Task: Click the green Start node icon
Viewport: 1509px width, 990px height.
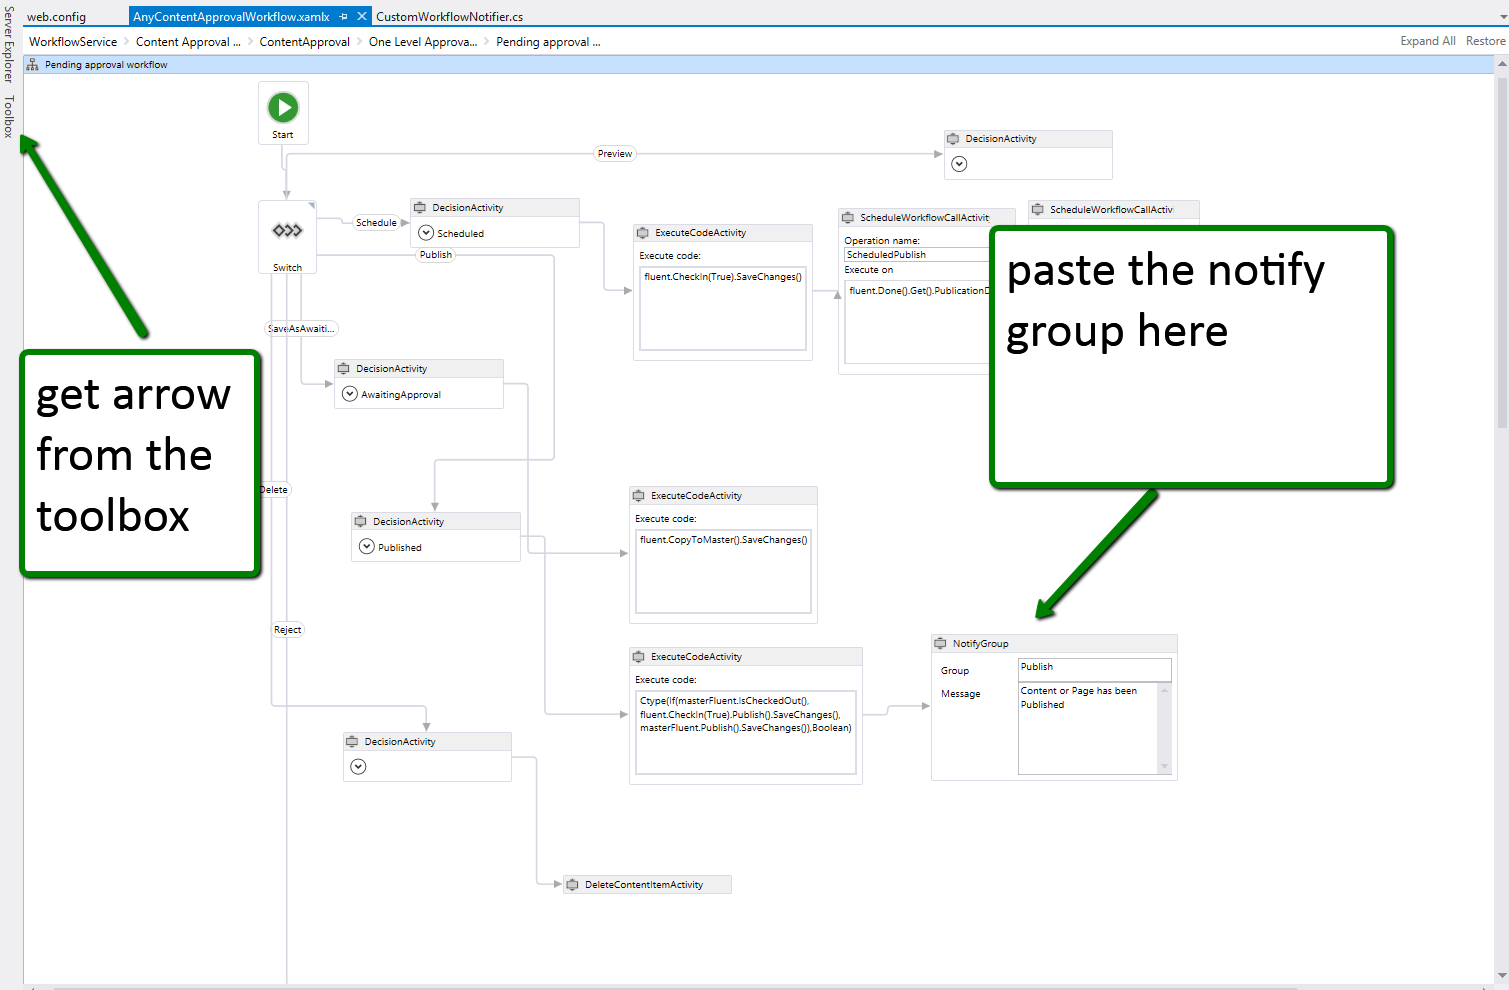Action: click(x=283, y=107)
